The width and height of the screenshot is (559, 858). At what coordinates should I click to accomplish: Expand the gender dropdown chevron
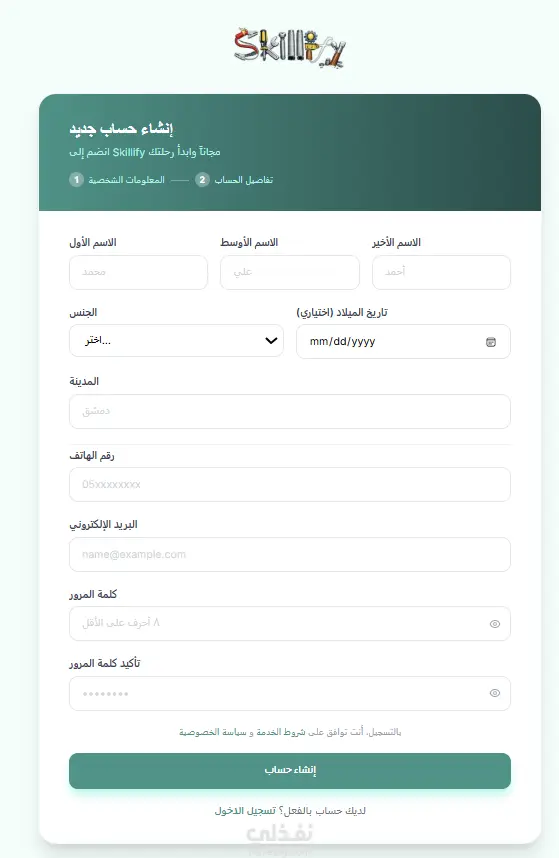point(271,341)
